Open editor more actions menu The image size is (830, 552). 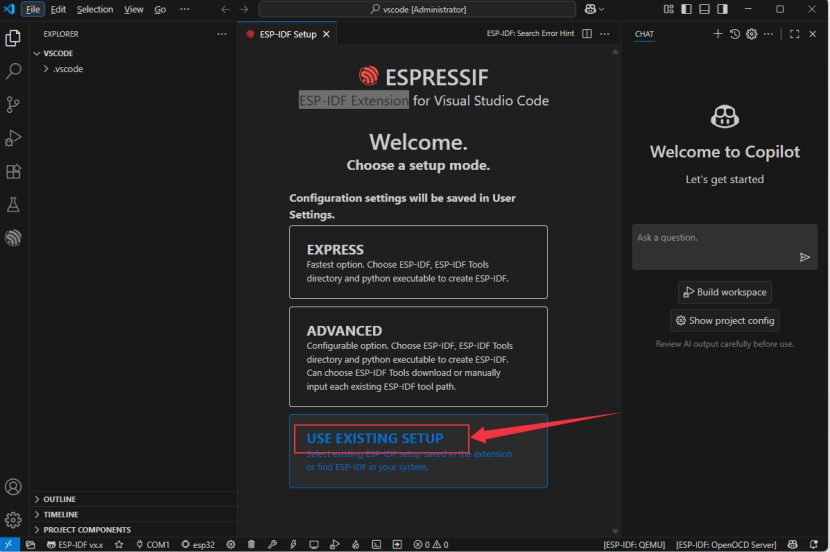pos(605,34)
